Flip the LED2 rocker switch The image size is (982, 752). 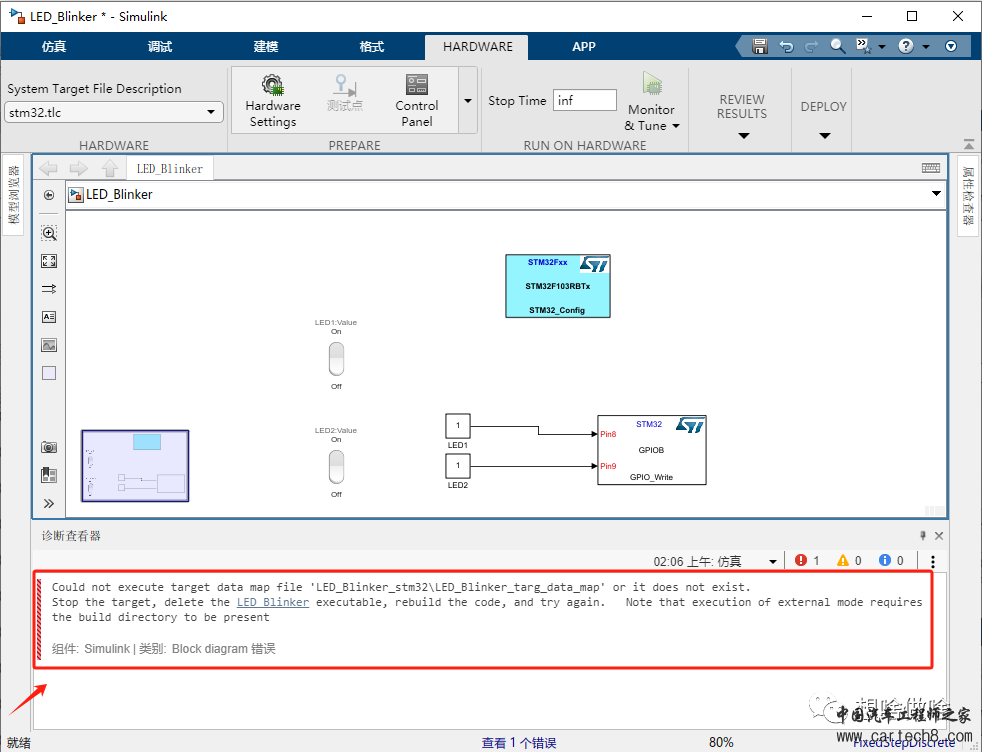[336, 466]
